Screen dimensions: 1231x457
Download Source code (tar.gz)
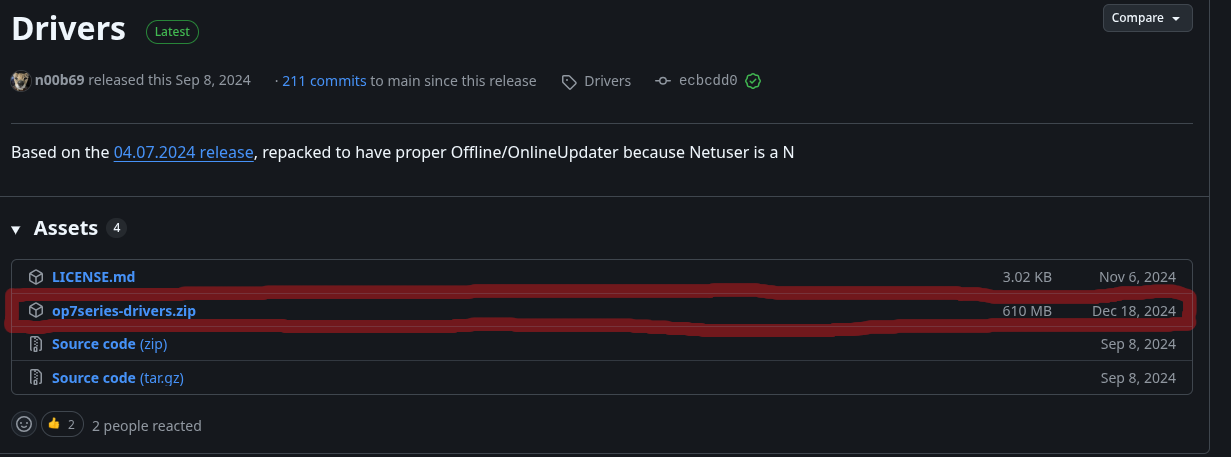pyautogui.click(x=117, y=378)
